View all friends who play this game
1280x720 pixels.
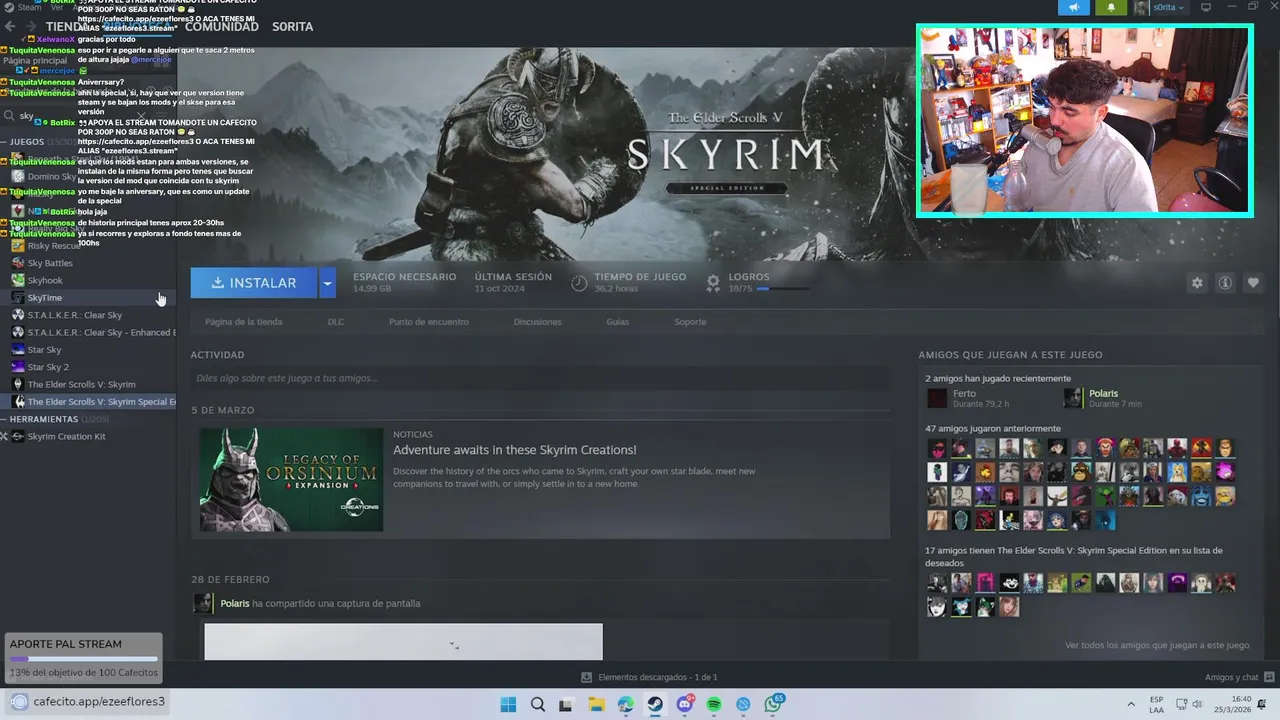click(x=1157, y=645)
